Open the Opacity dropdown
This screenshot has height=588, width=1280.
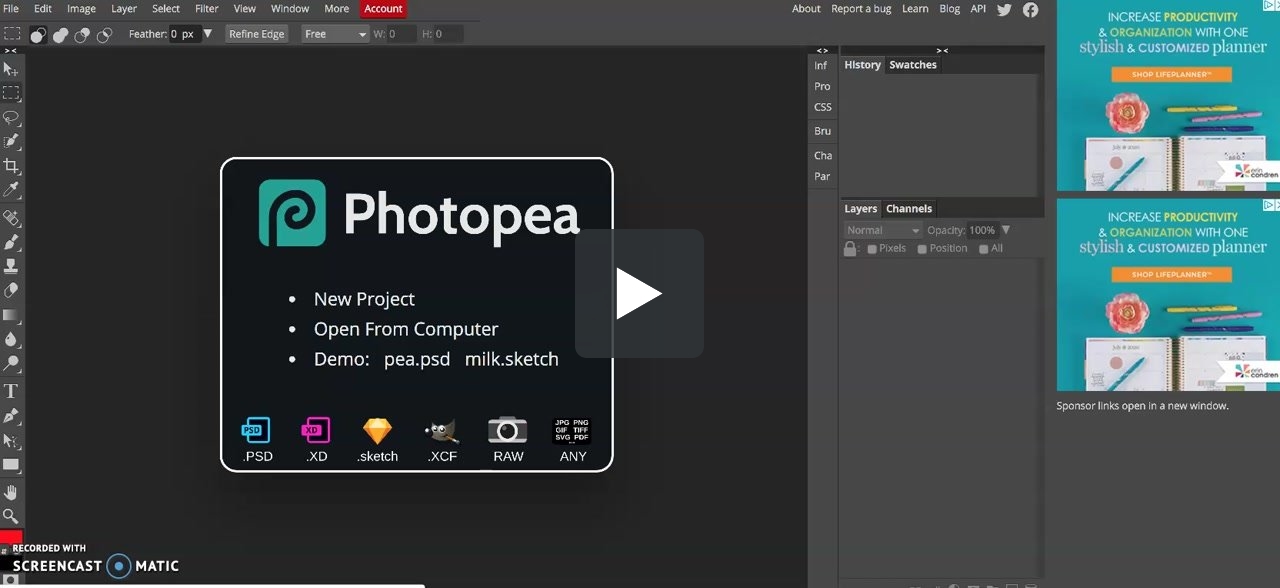pos(1006,230)
